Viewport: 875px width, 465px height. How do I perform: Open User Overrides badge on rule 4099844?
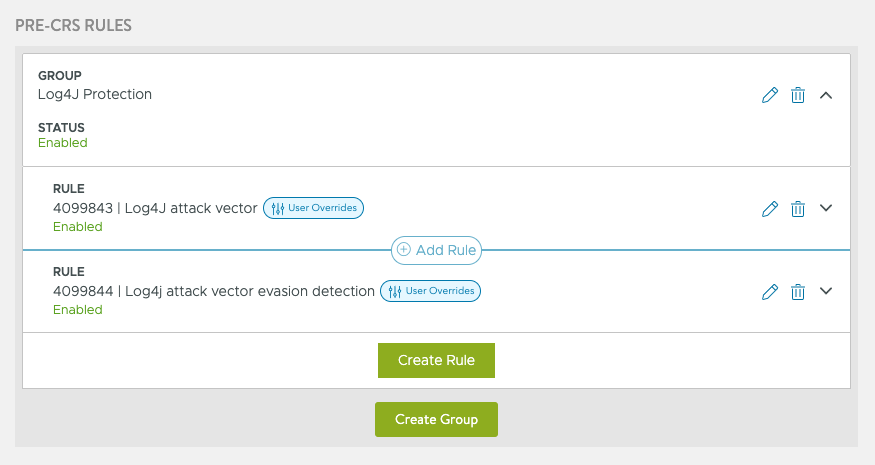tap(430, 291)
